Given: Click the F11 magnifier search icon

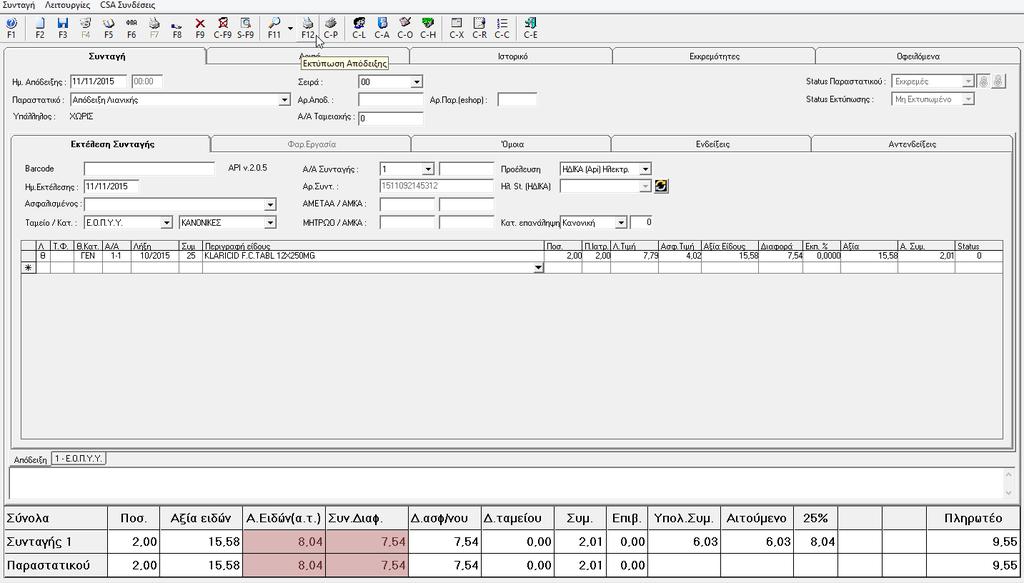Looking at the screenshot, I should (274, 28).
